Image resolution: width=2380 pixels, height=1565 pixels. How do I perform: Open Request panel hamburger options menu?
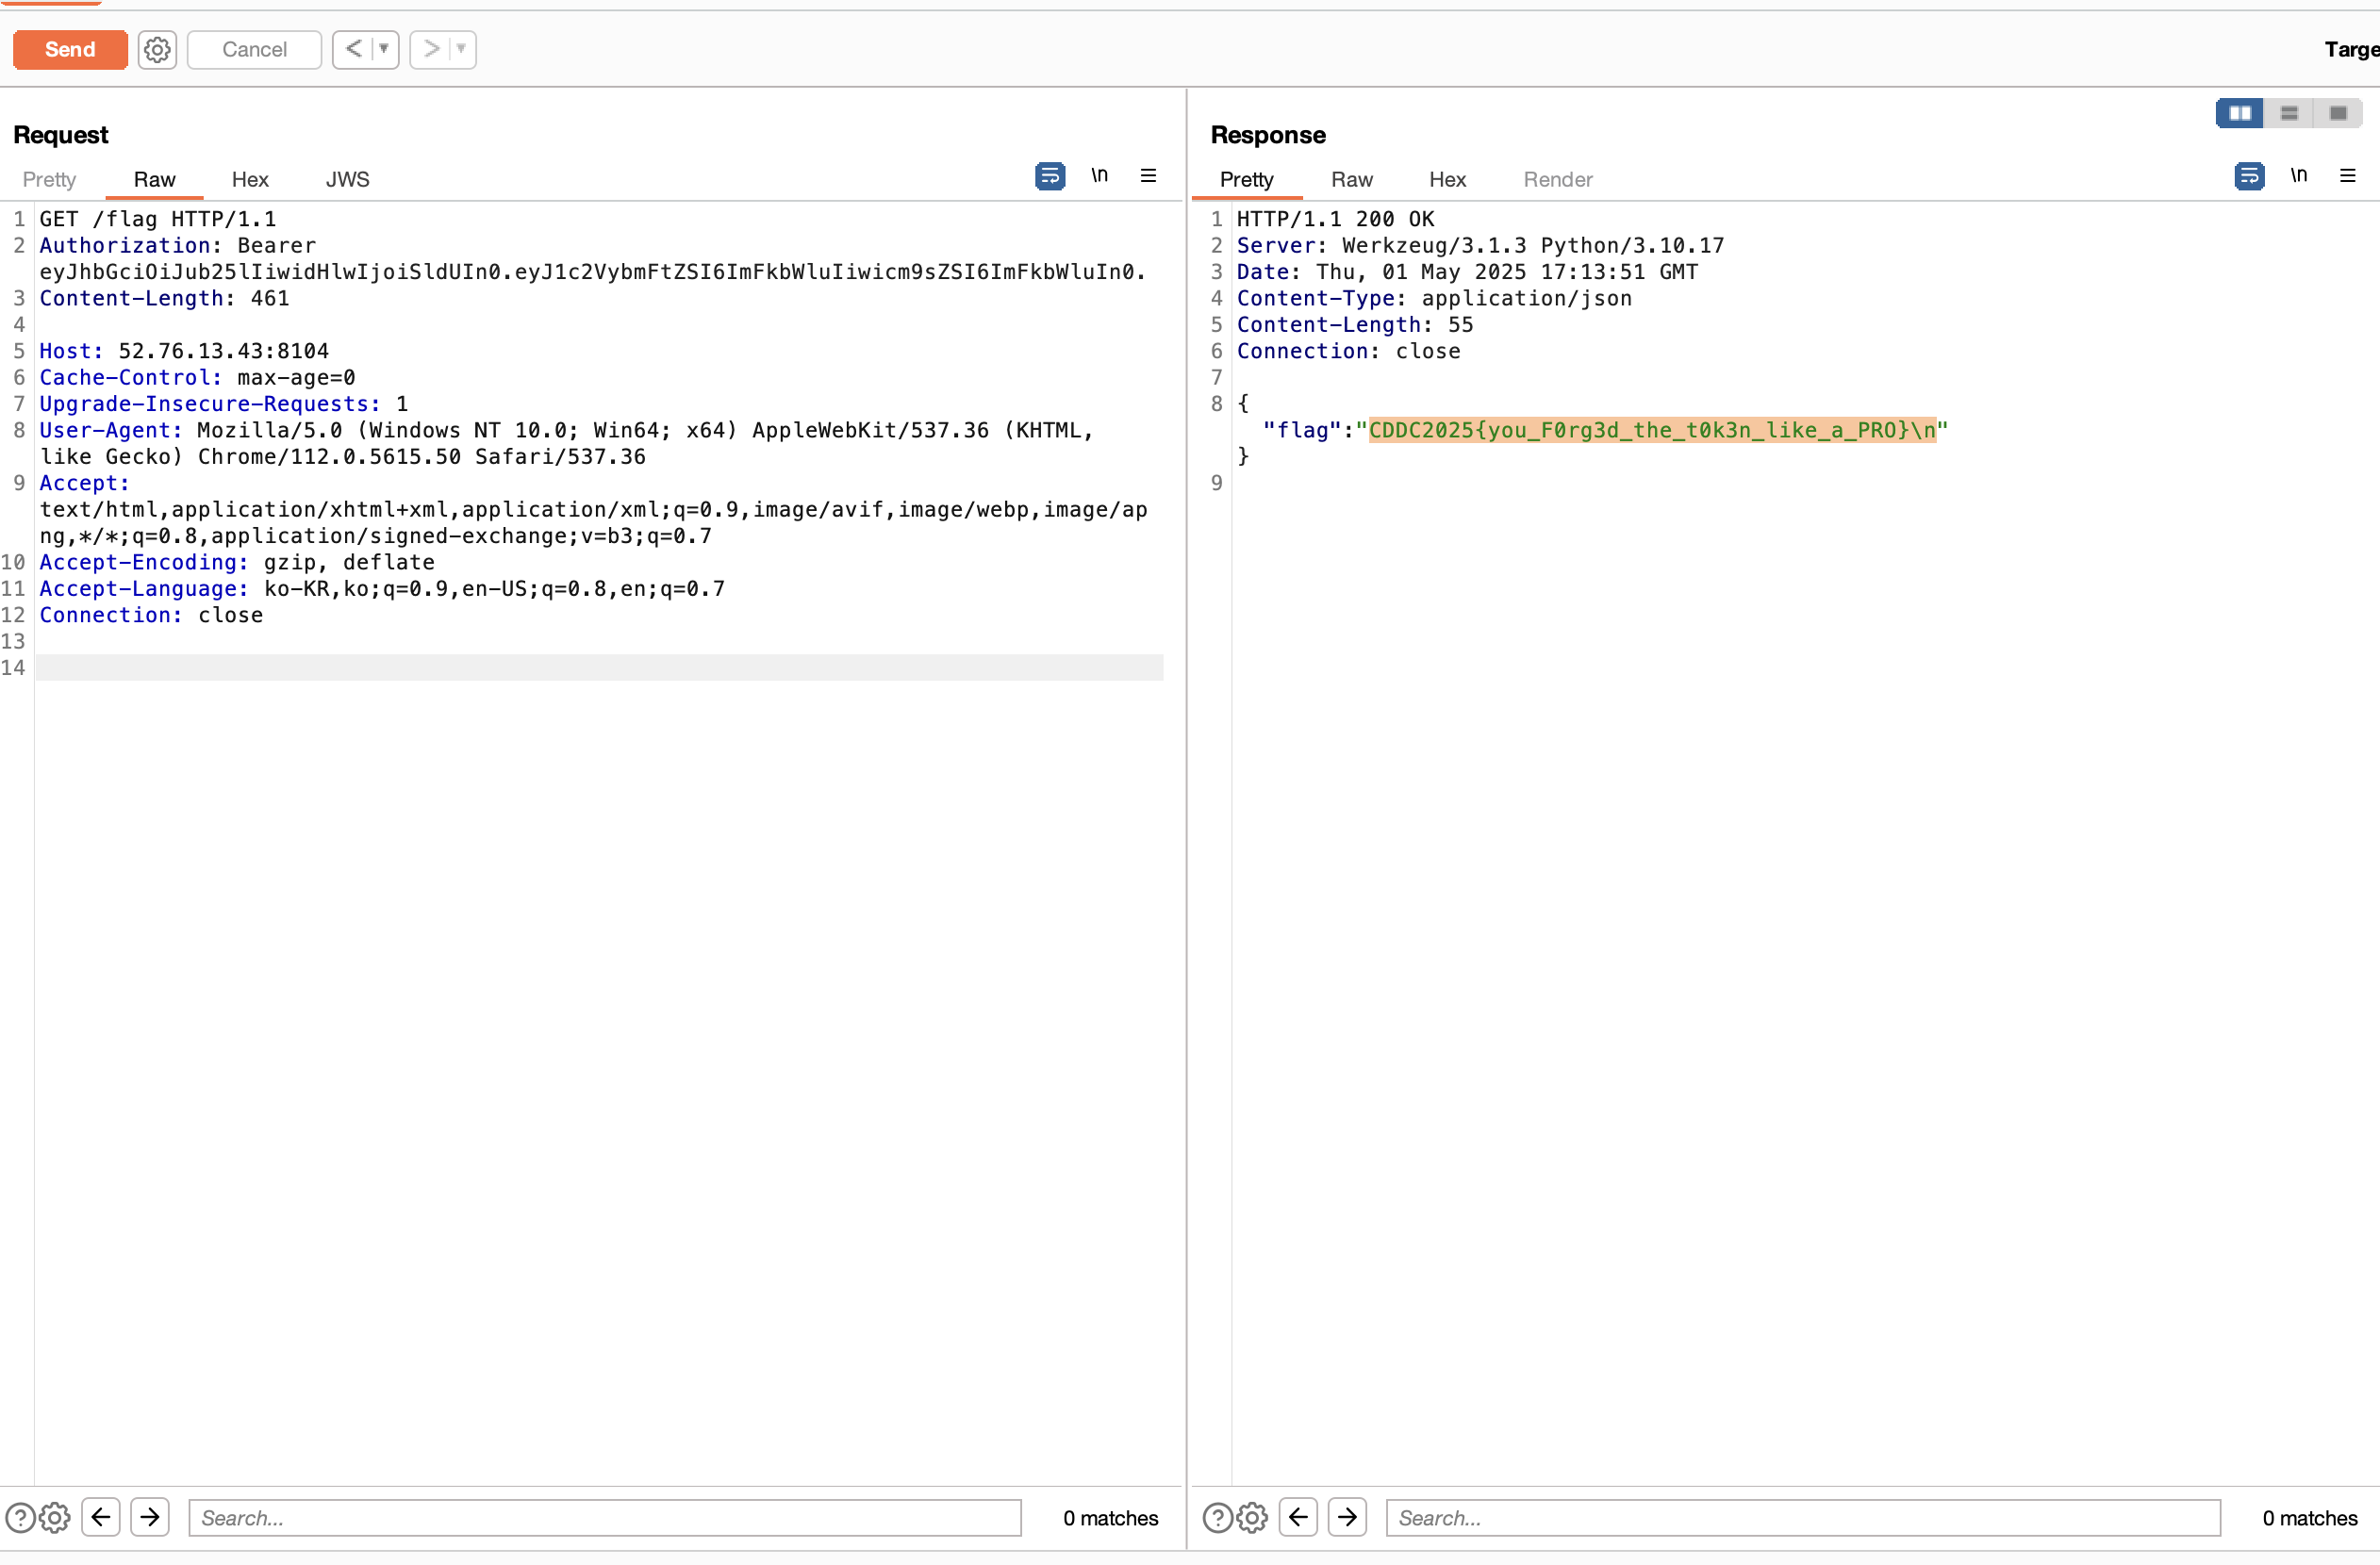(1148, 176)
